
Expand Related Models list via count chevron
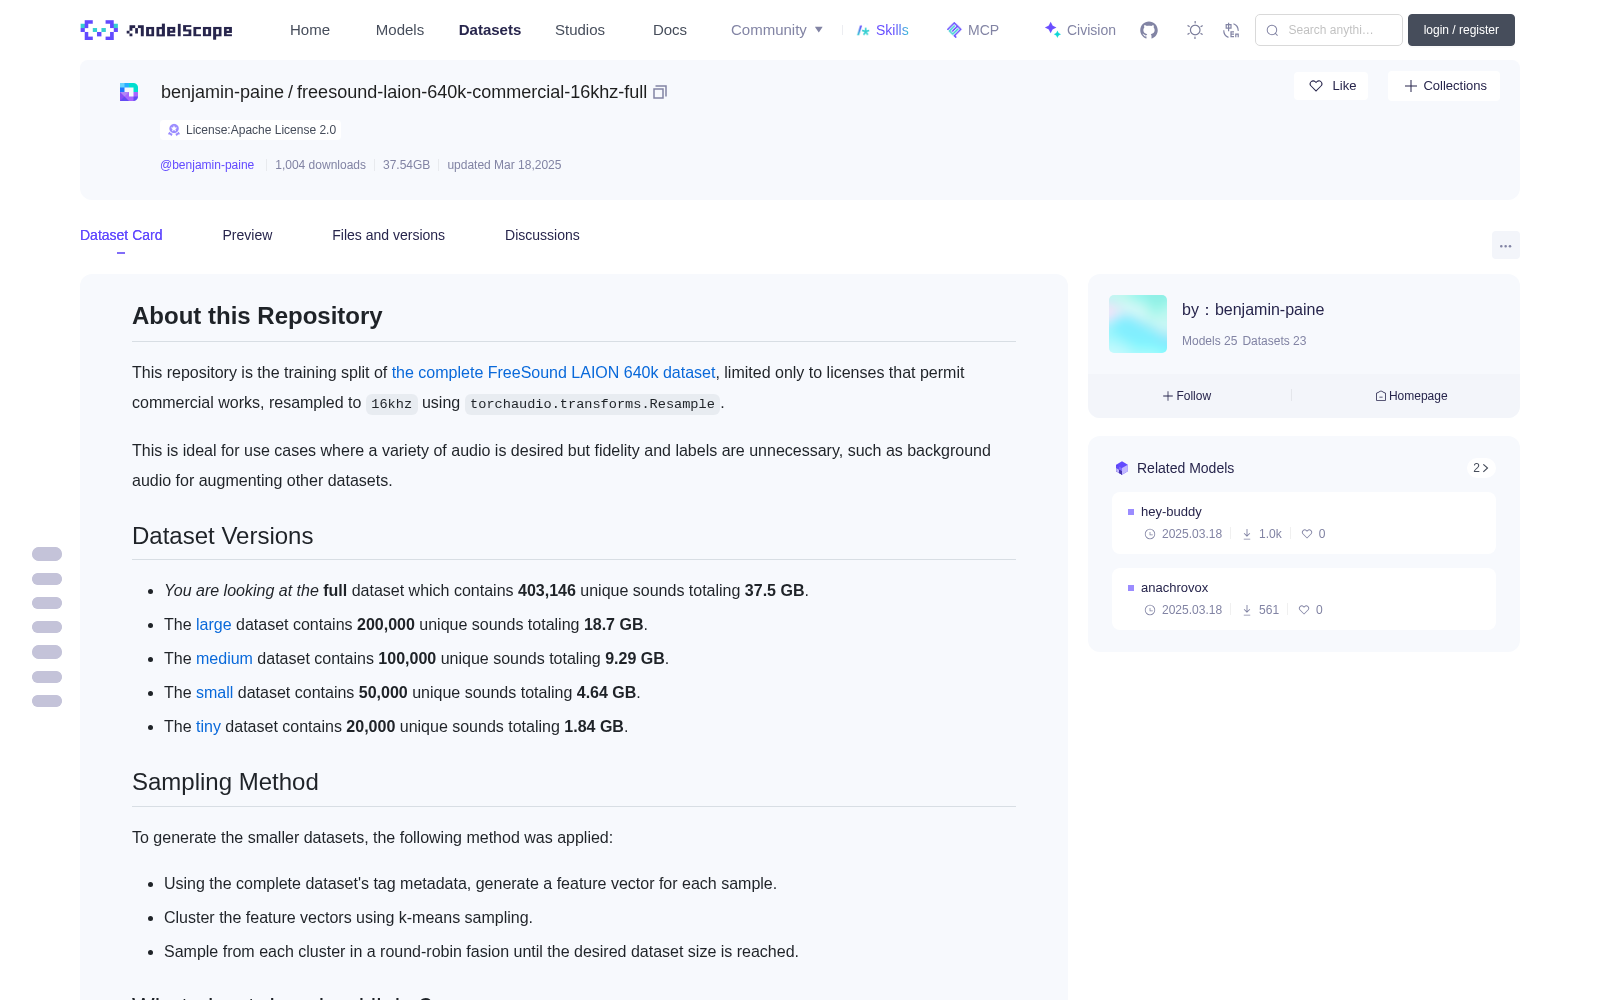point(1481,468)
